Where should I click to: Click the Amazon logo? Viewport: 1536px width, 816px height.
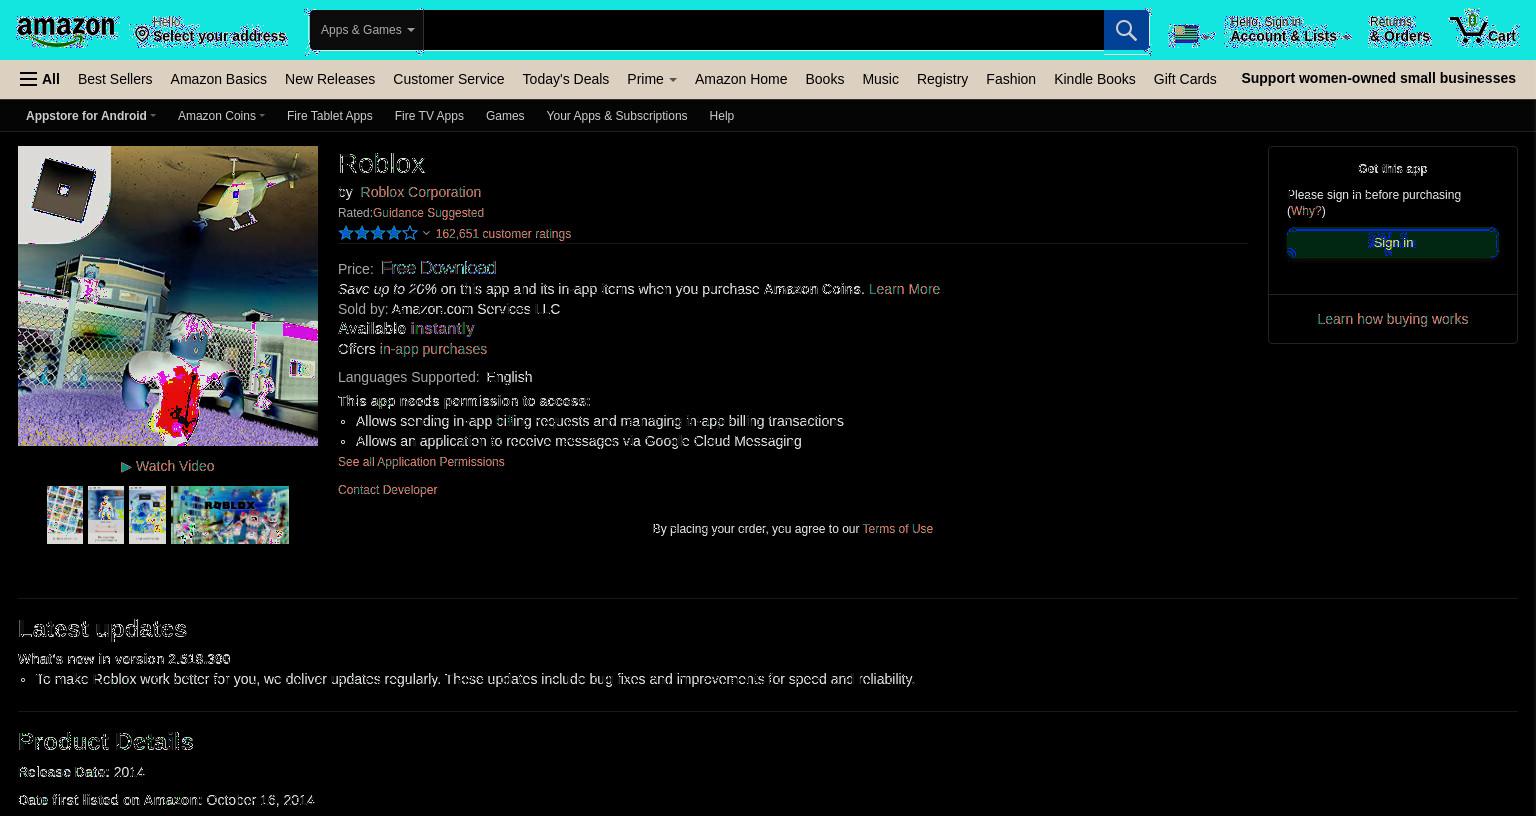(x=66, y=31)
